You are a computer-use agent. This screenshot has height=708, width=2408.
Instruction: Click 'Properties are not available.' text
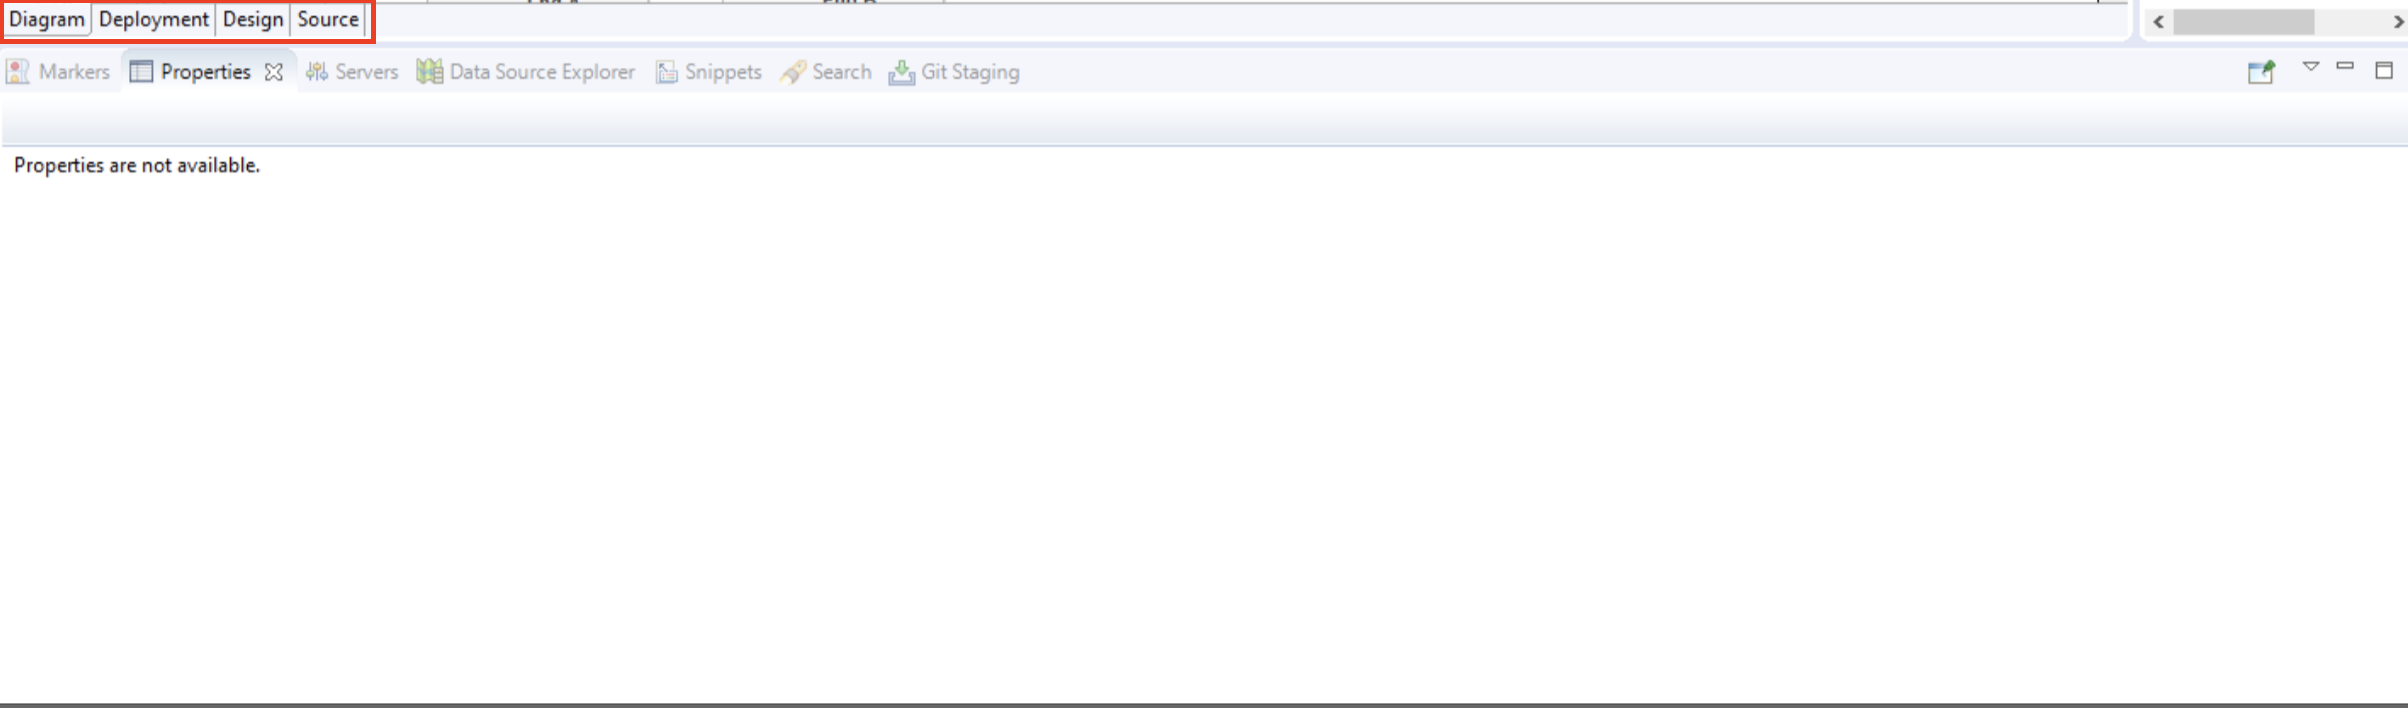coord(137,165)
